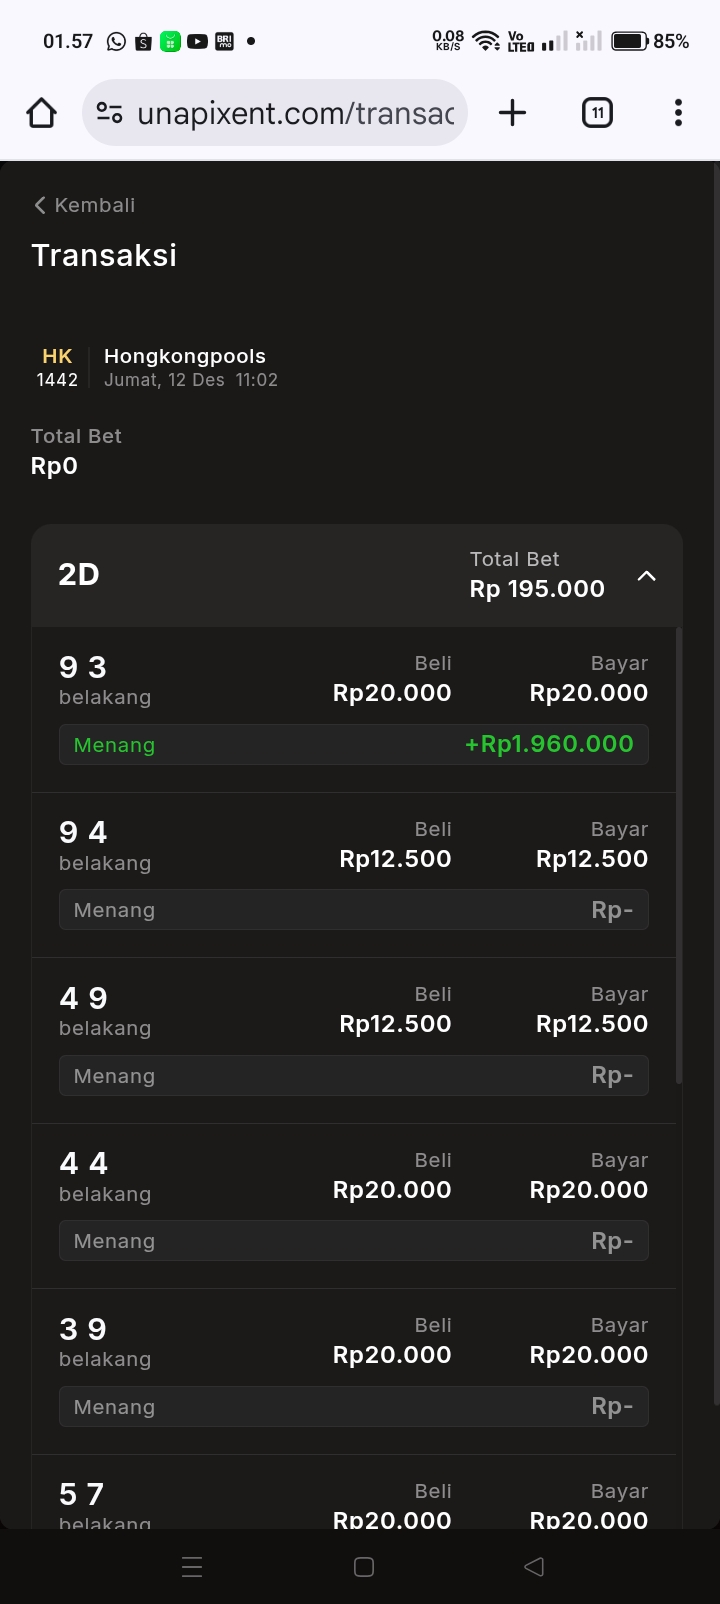
Task: Tap the Menang result bar under 49
Action: 354,1076
